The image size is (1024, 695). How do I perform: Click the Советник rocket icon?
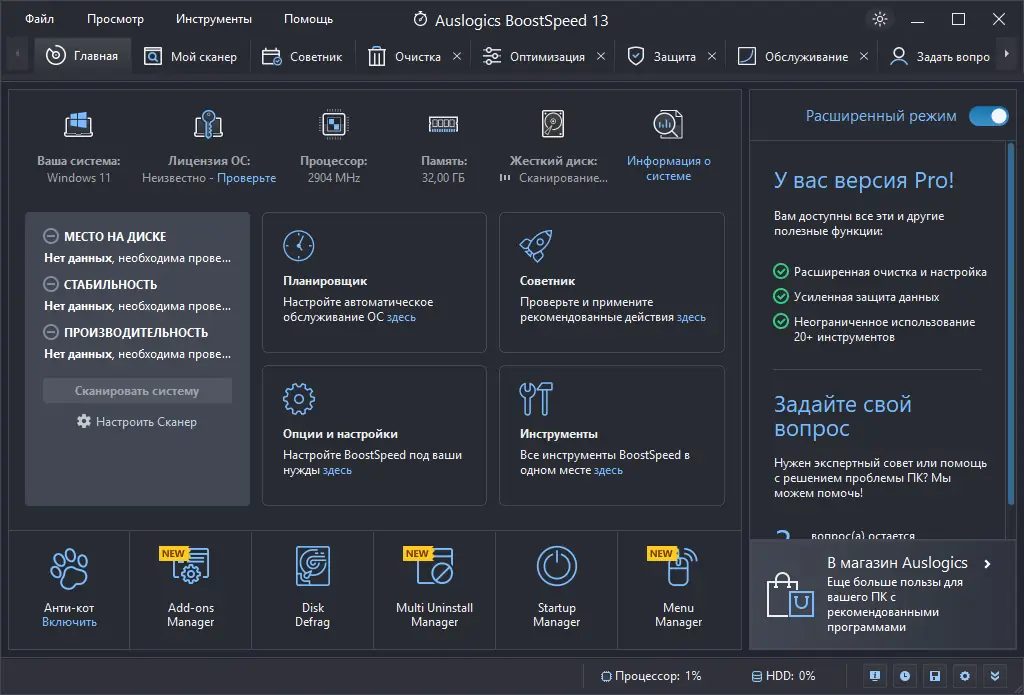[536, 246]
